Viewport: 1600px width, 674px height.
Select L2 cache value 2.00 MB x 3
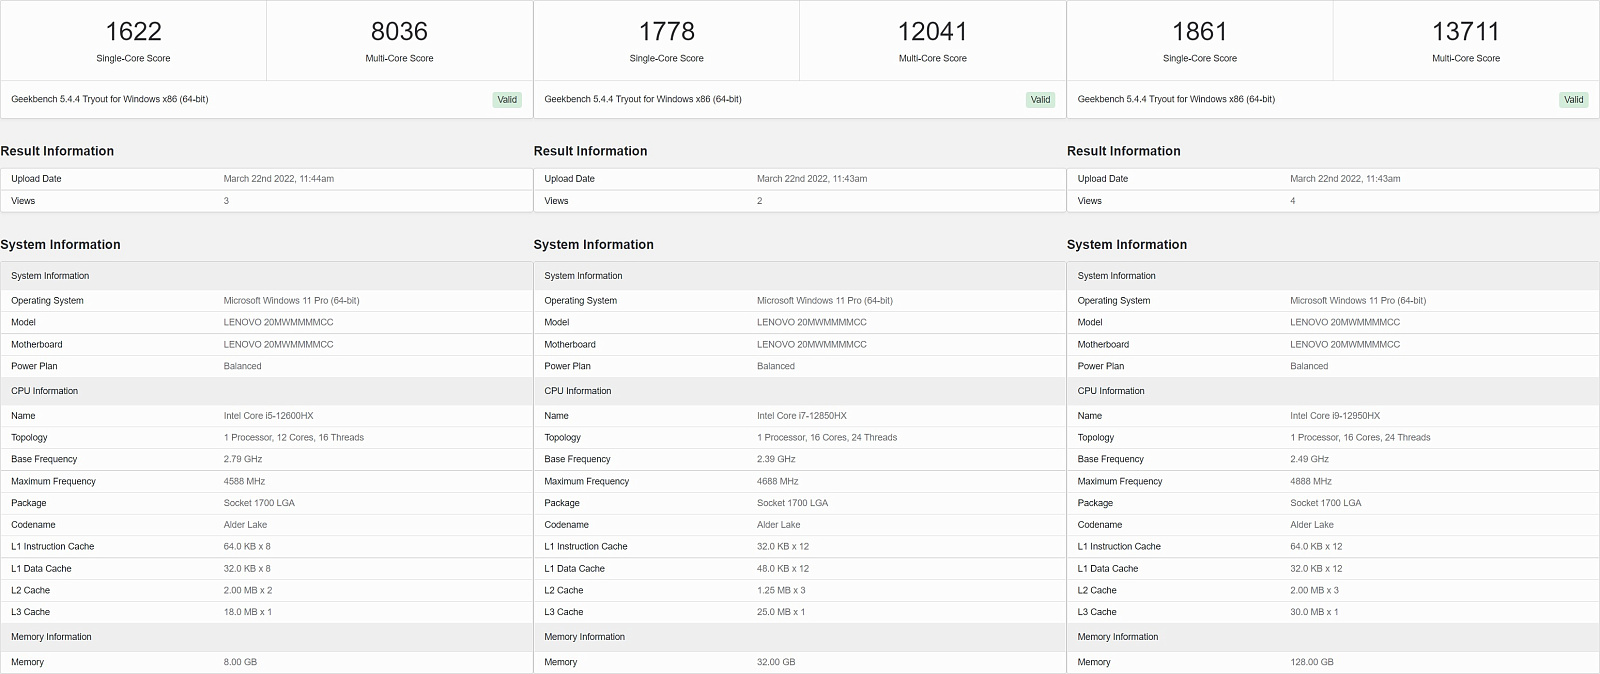click(1314, 591)
